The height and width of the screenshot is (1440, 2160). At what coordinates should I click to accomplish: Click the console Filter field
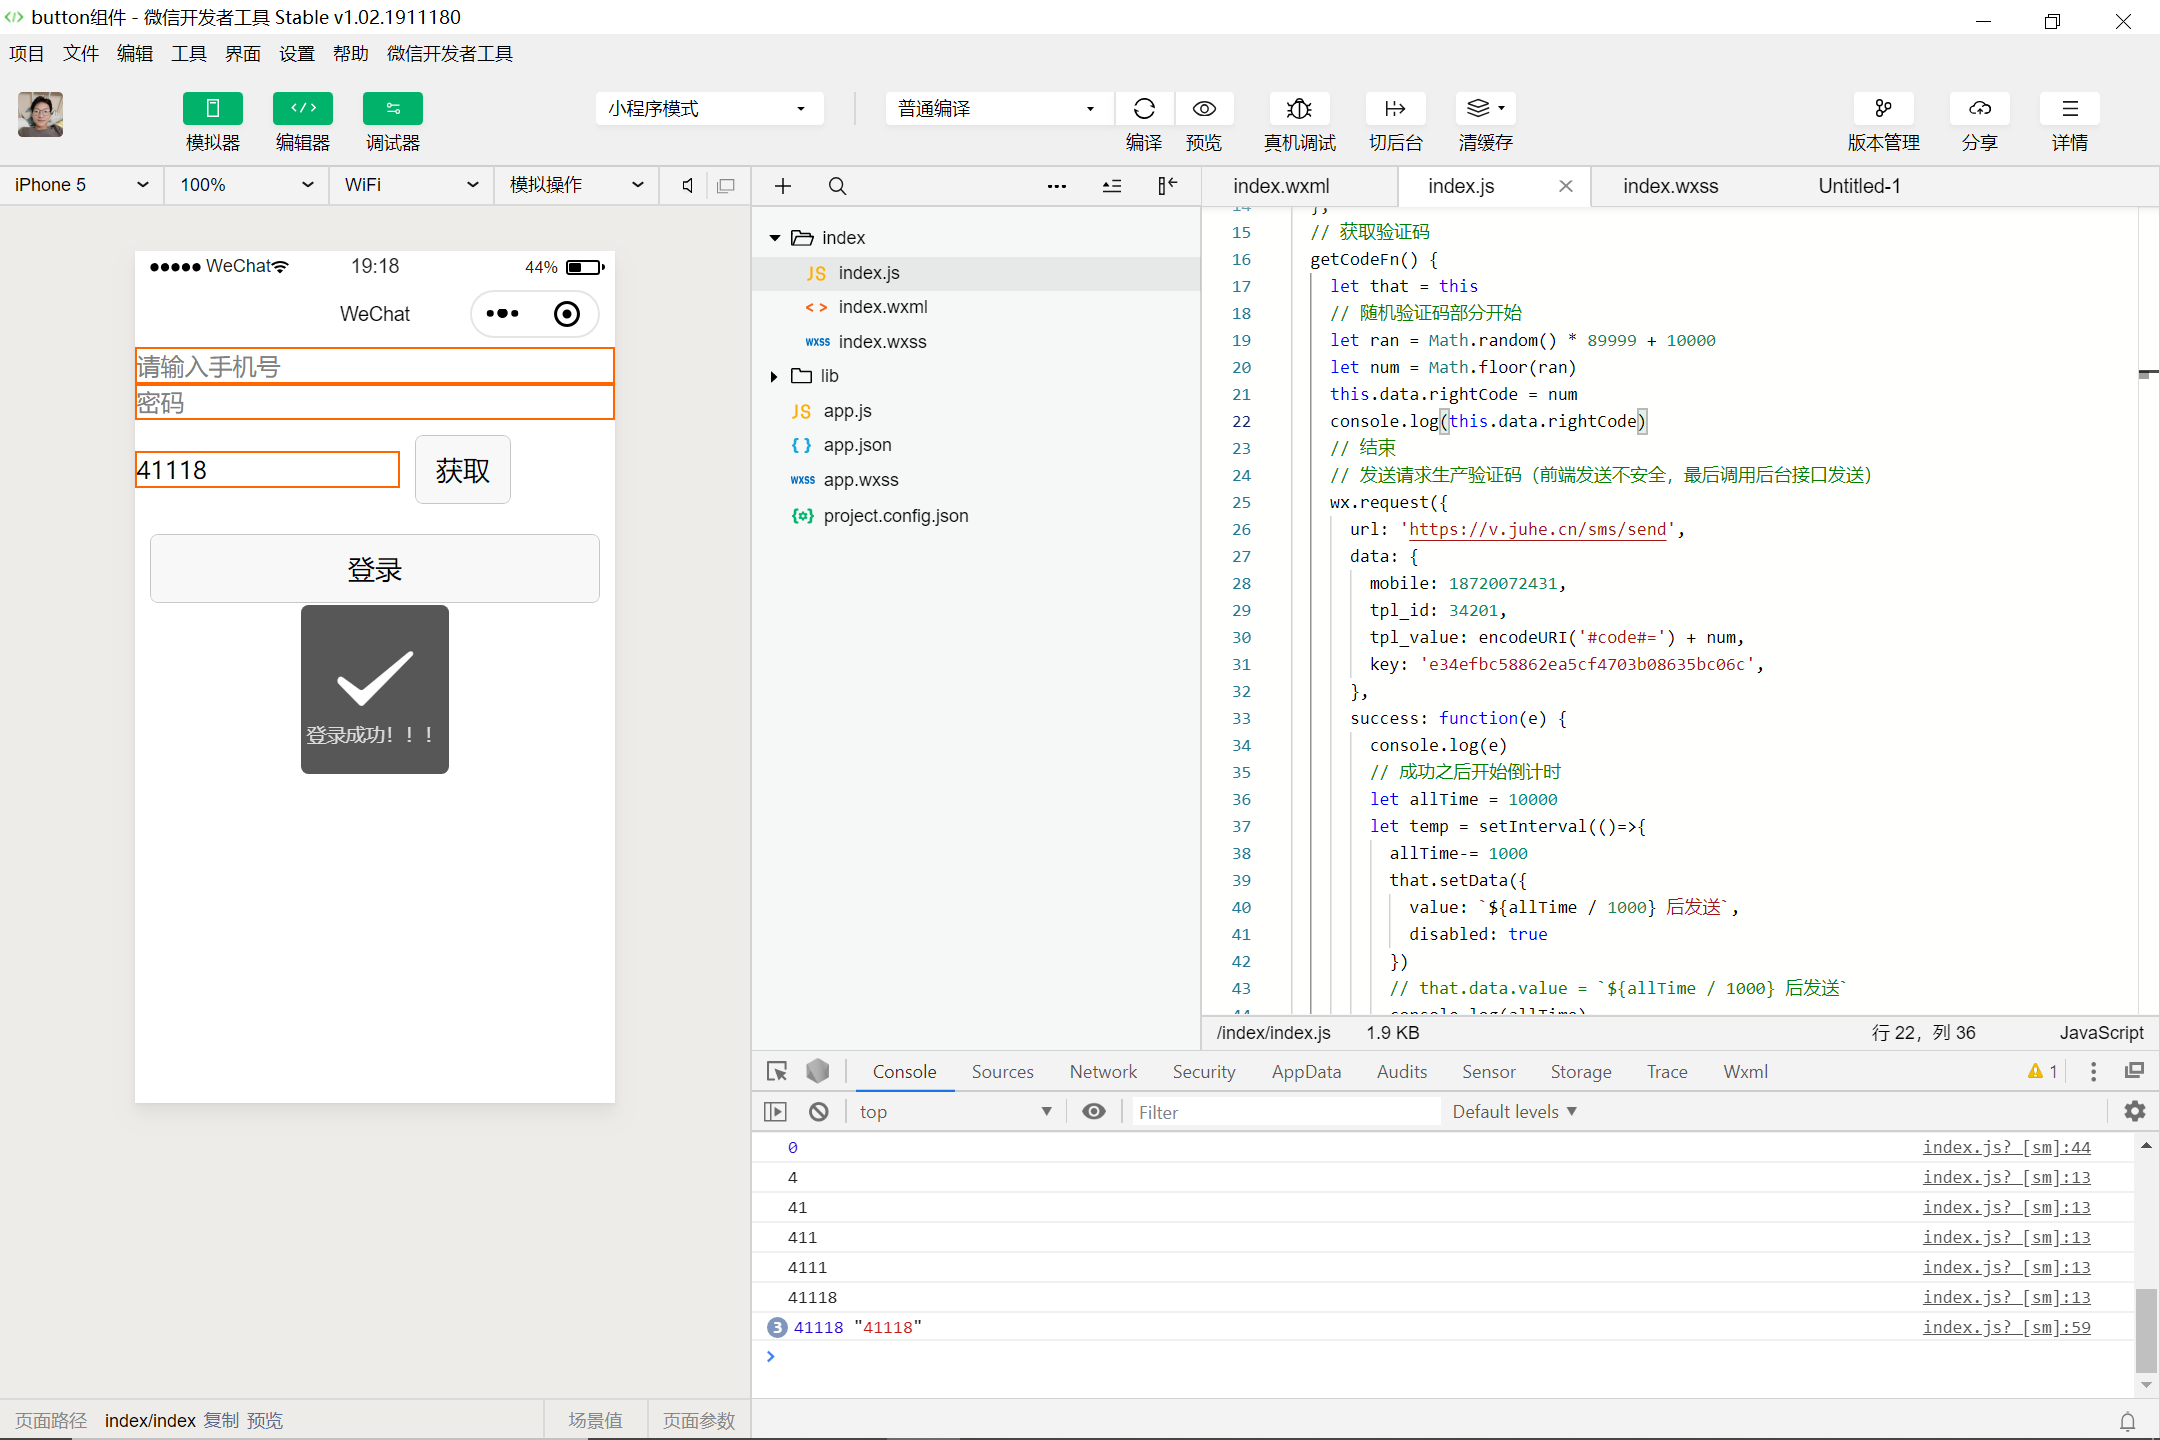point(1287,1112)
